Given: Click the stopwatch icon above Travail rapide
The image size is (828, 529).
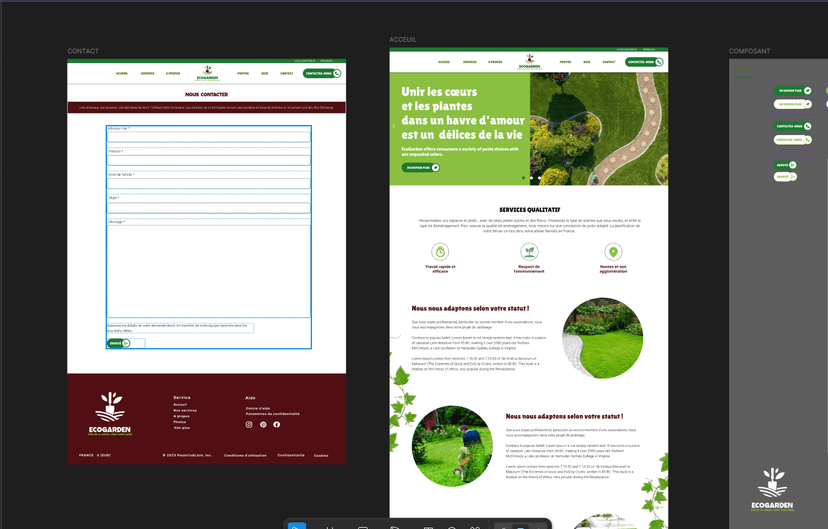Looking at the screenshot, I should [440, 252].
